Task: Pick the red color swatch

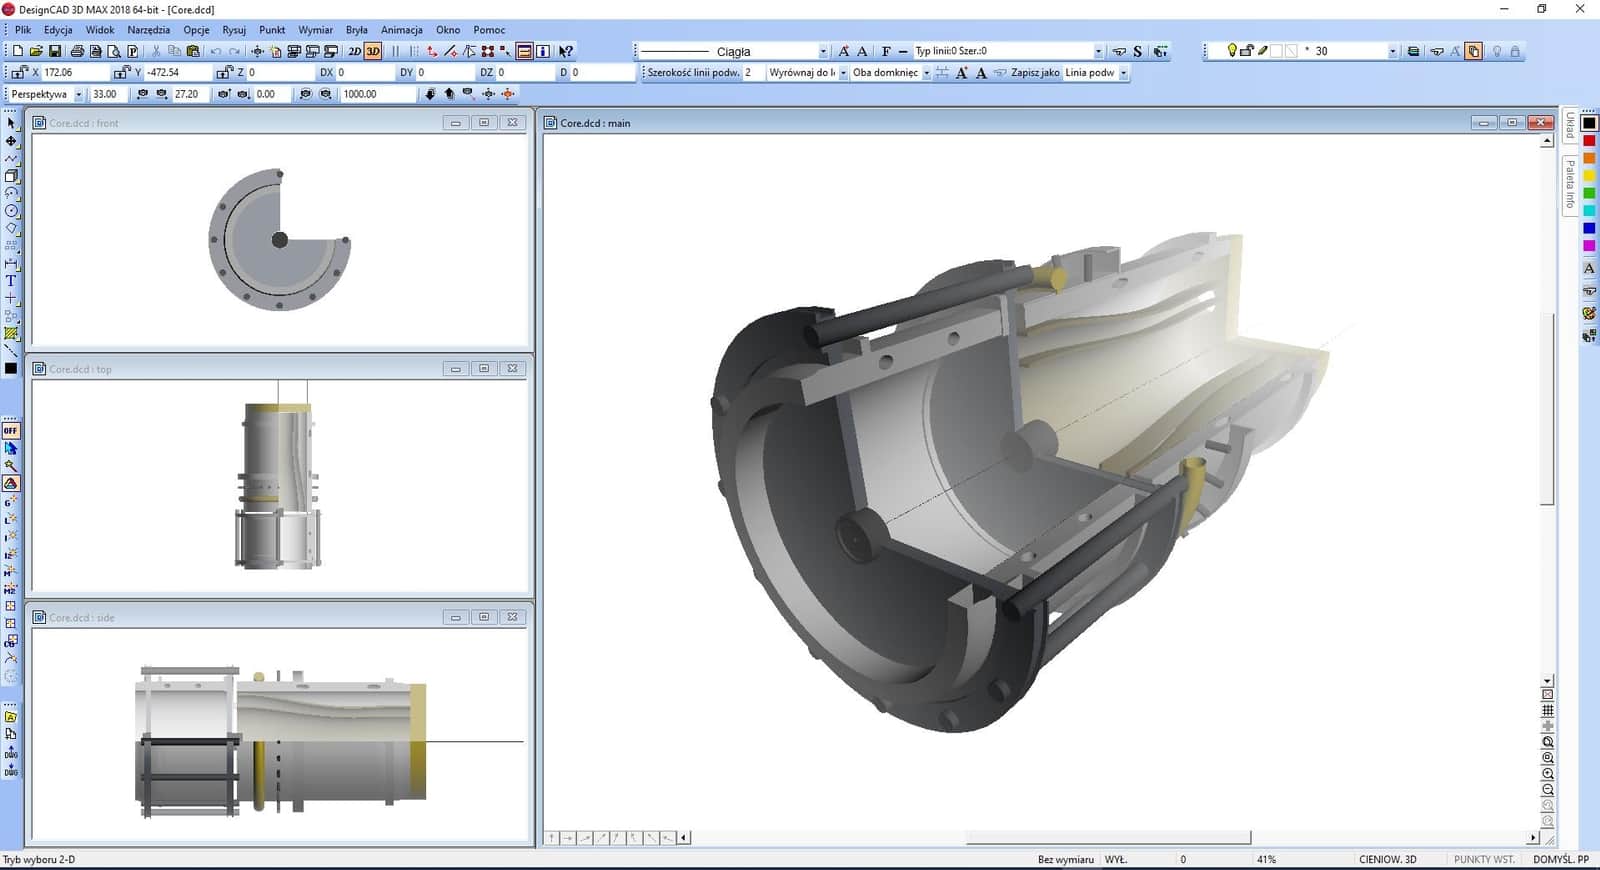Action: coord(1589,141)
